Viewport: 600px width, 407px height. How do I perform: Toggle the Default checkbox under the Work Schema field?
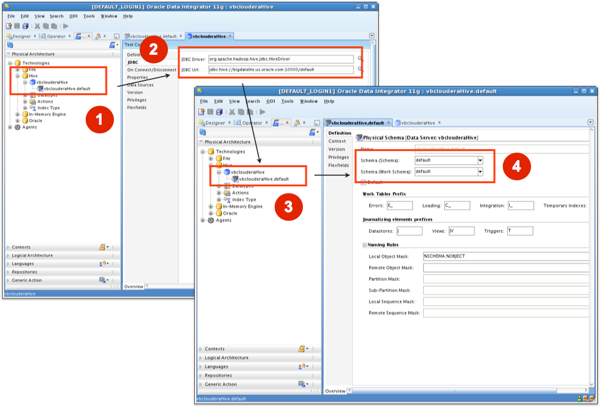click(x=363, y=182)
